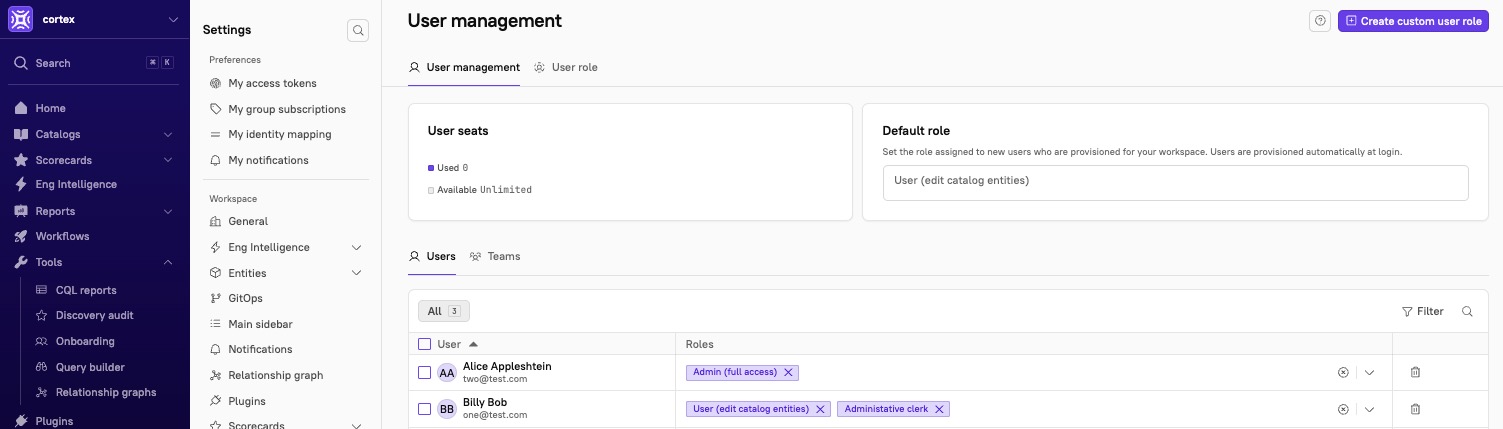The height and width of the screenshot is (429, 1503).
Task: Toggle the select-all User header checkbox
Action: 424,344
